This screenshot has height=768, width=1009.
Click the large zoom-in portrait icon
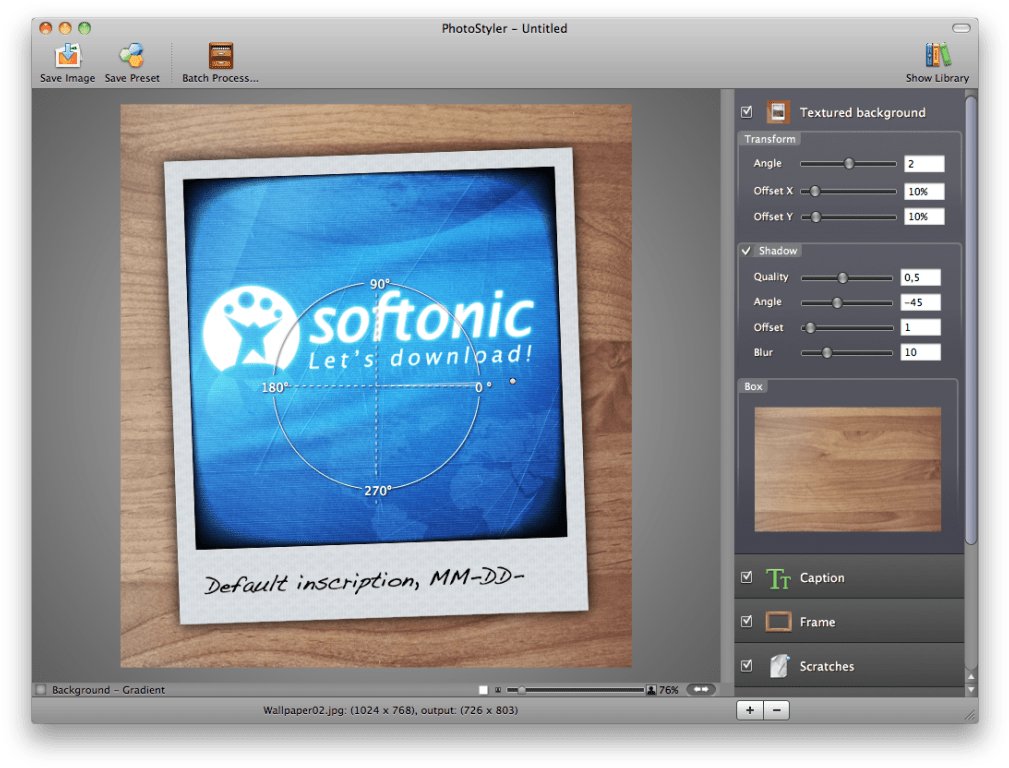click(x=651, y=690)
